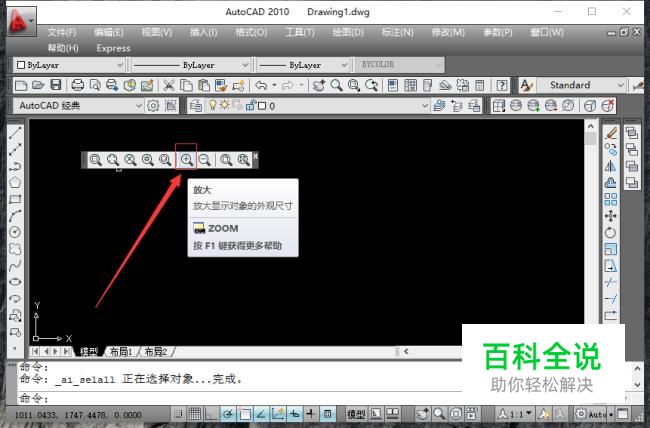Open the Layer Properties Manager icon

coord(196,106)
